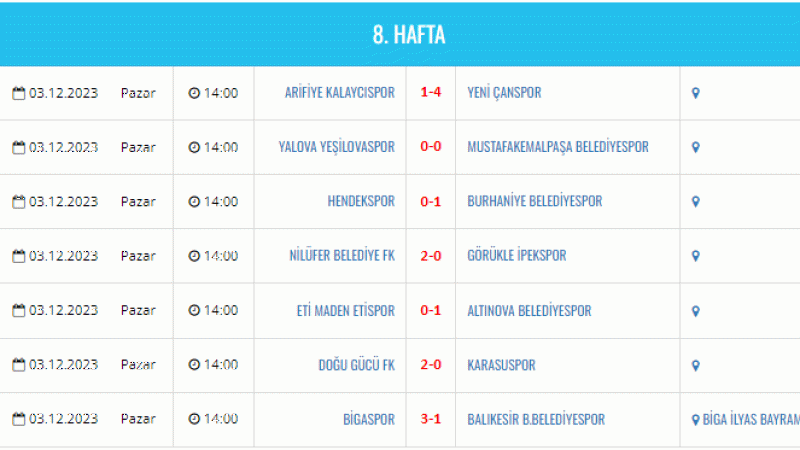Click clock icon in Bigaspor match row
The height and width of the screenshot is (450, 800).
coord(194,419)
